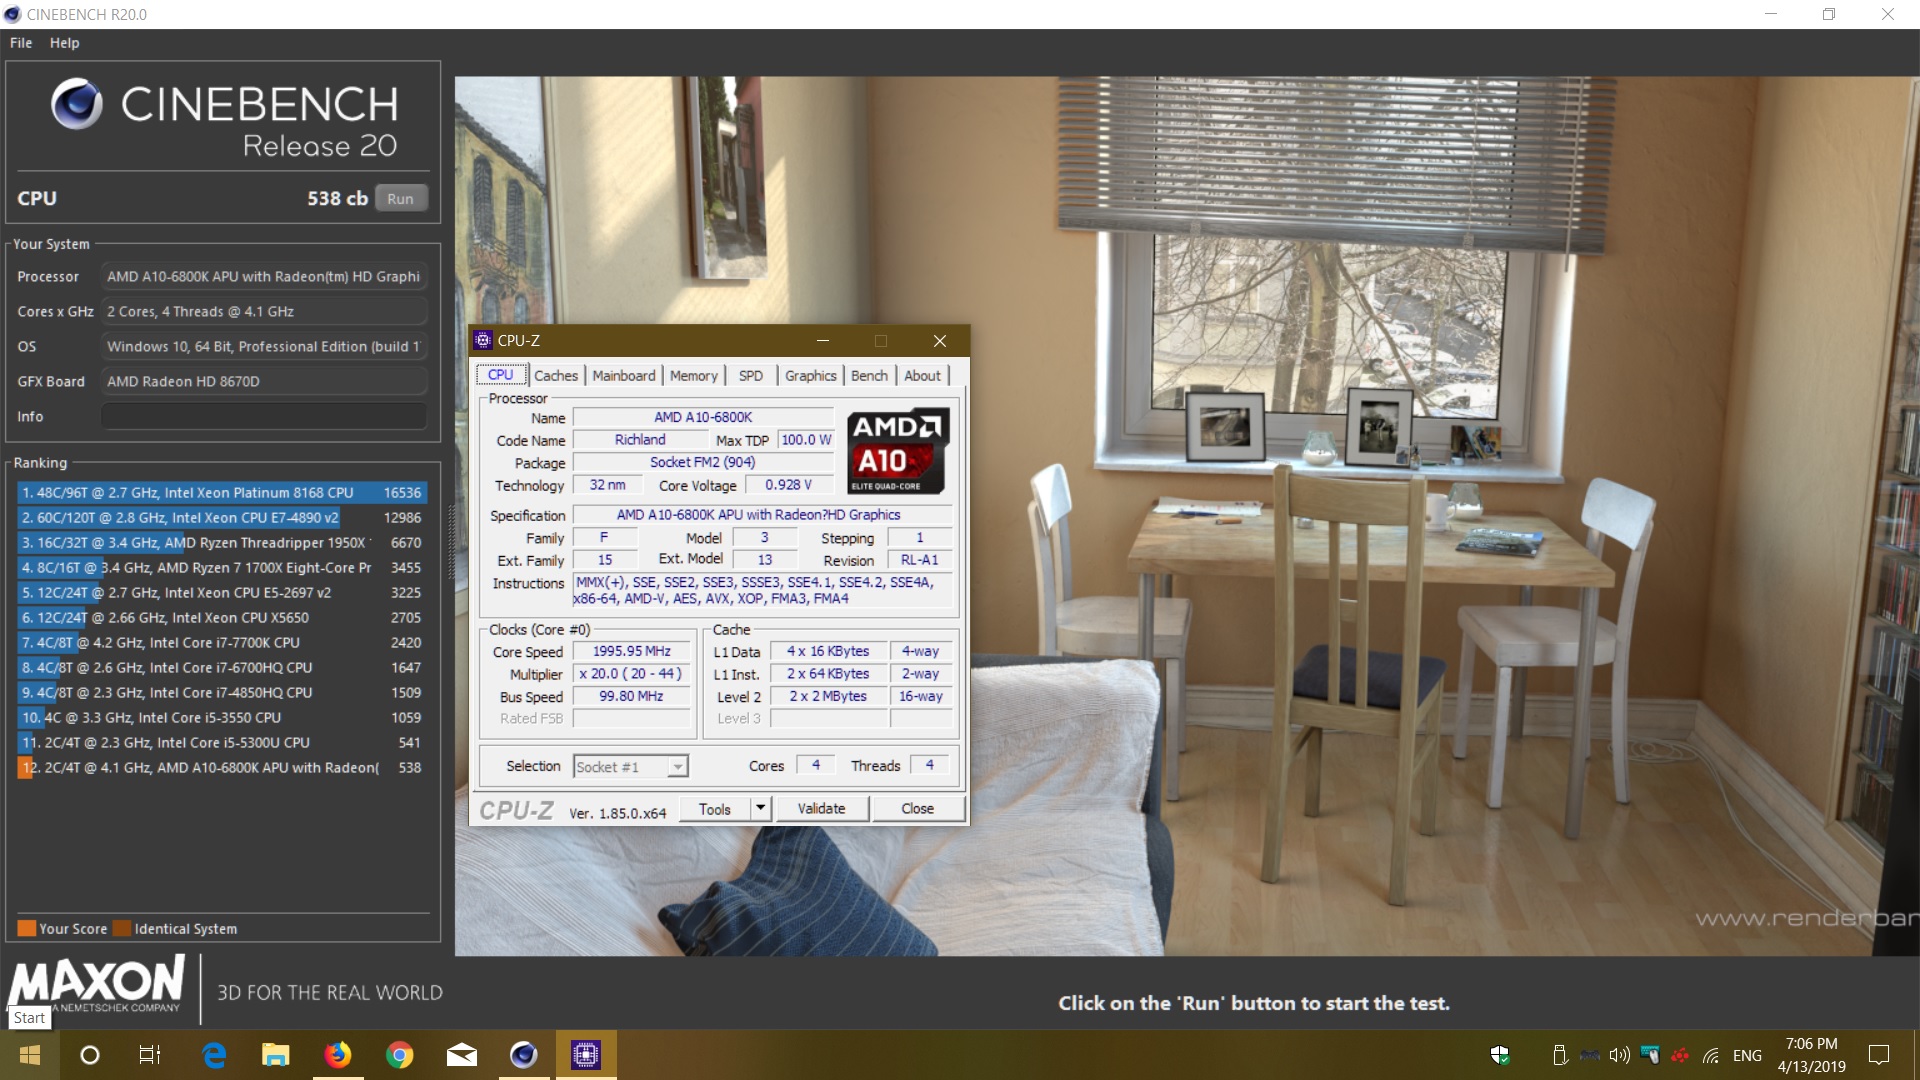Click the Processor field showing AMD A10-6800K

click(x=264, y=276)
